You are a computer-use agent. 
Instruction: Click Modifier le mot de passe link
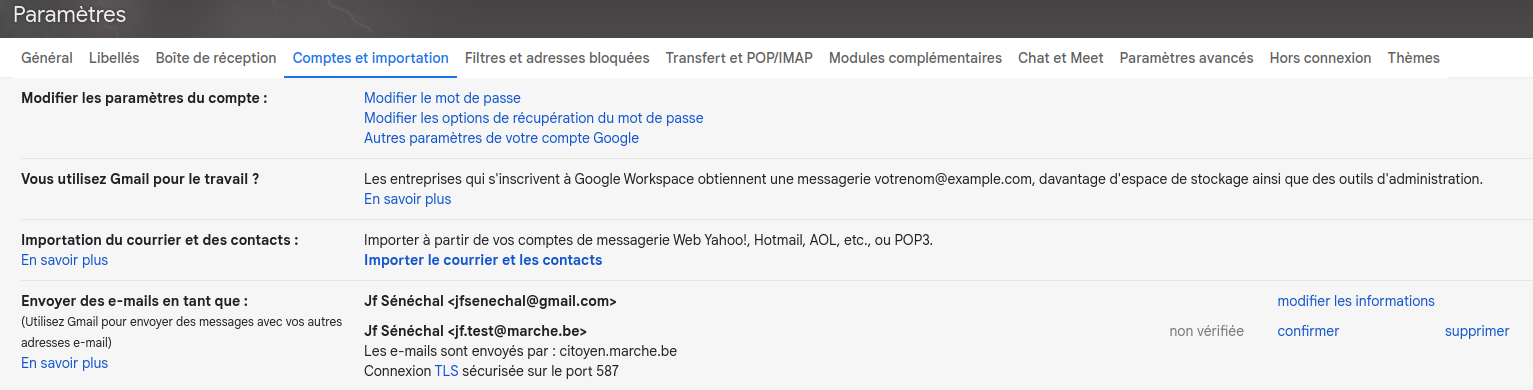(442, 98)
